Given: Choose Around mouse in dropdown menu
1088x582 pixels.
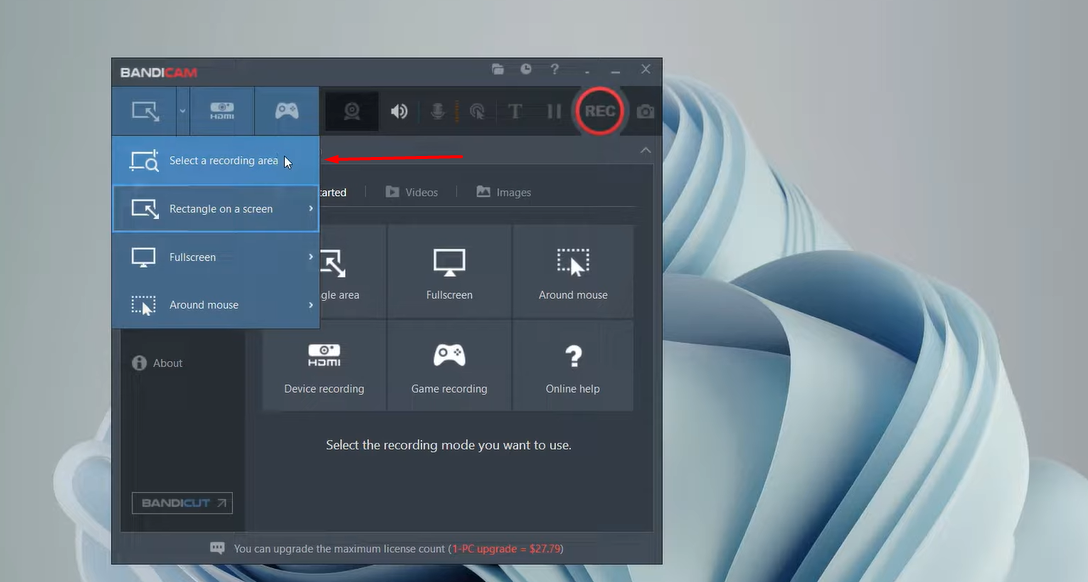Looking at the screenshot, I should 216,305.
